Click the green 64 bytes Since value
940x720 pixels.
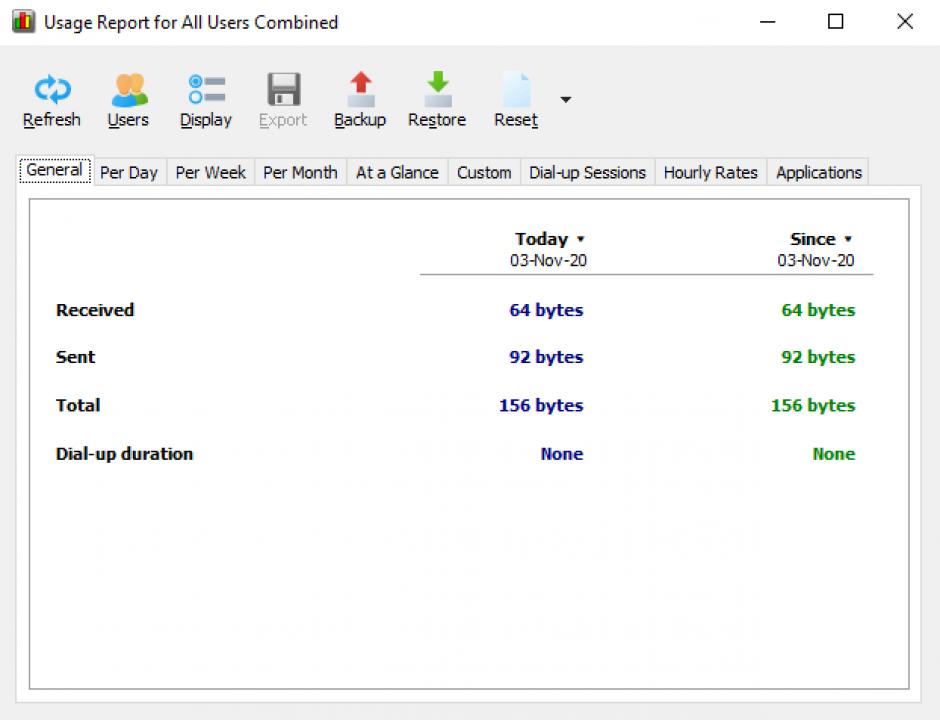[x=818, y=310]
